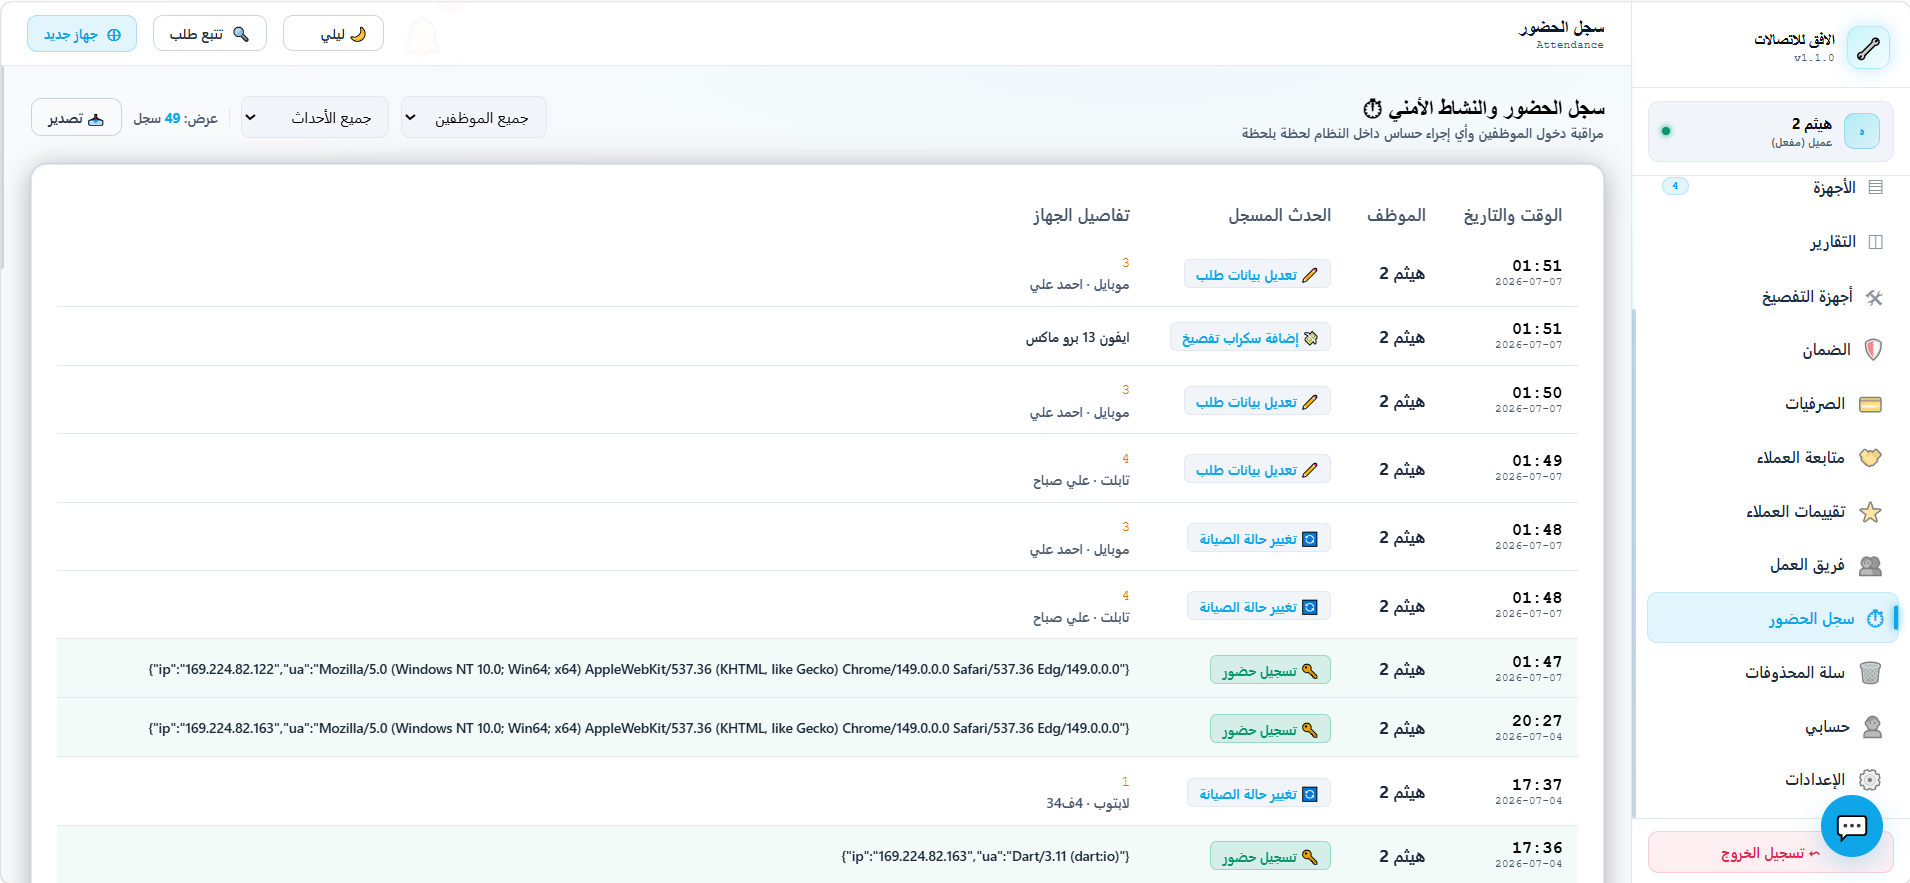Open الإعدادات gear icon
The image size is (1910, 883).
(1870, 780)
